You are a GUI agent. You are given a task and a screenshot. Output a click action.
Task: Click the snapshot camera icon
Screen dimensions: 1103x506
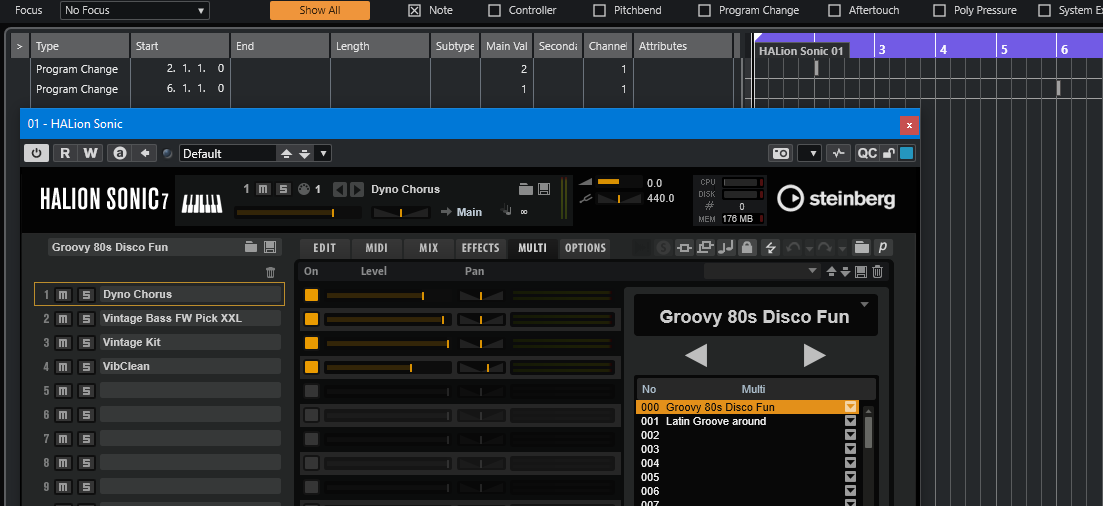[x=780, y=153]
